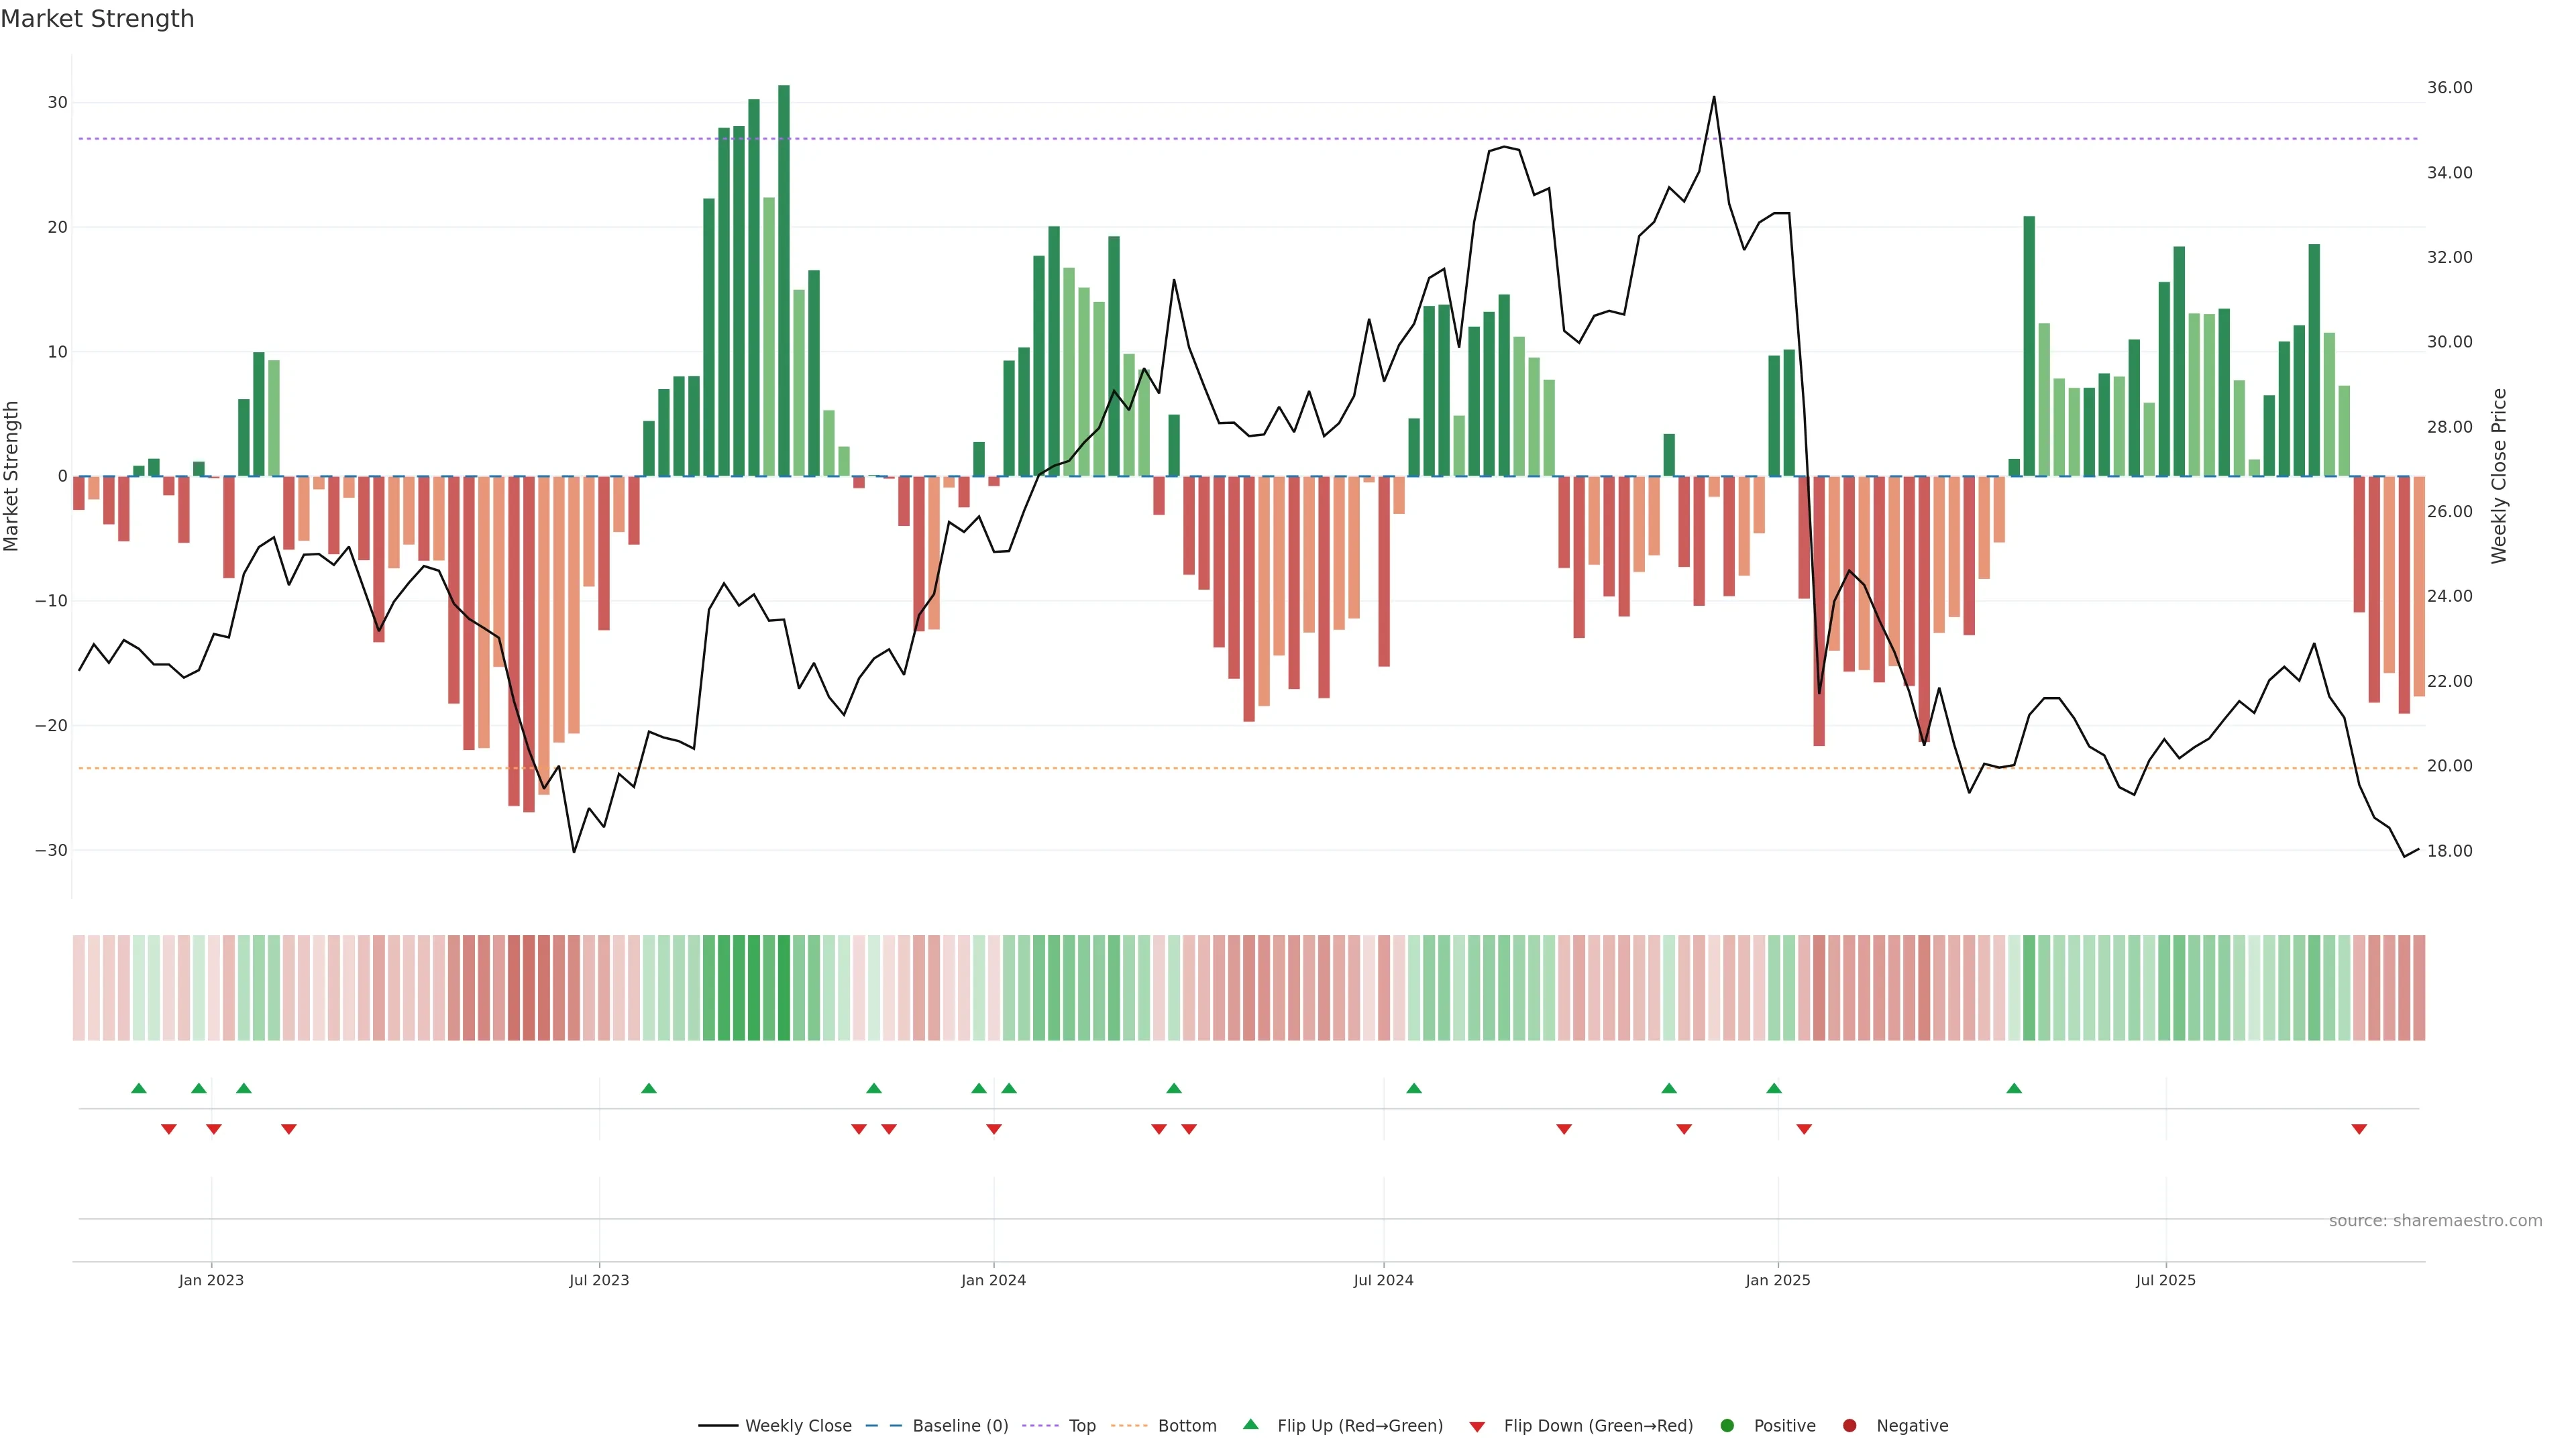Viewport: 2576px width, 1449px height.
Task: Click Flip Down red triangle legend icon
Action: pyautogui.click(x=1477, y=1427)
